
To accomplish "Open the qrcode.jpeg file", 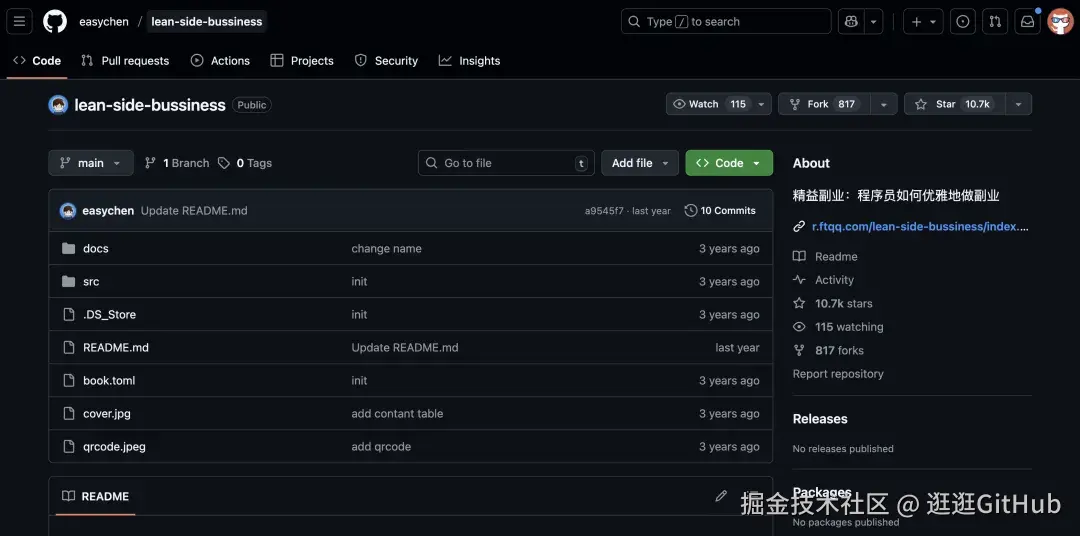I will coord(114,447).
